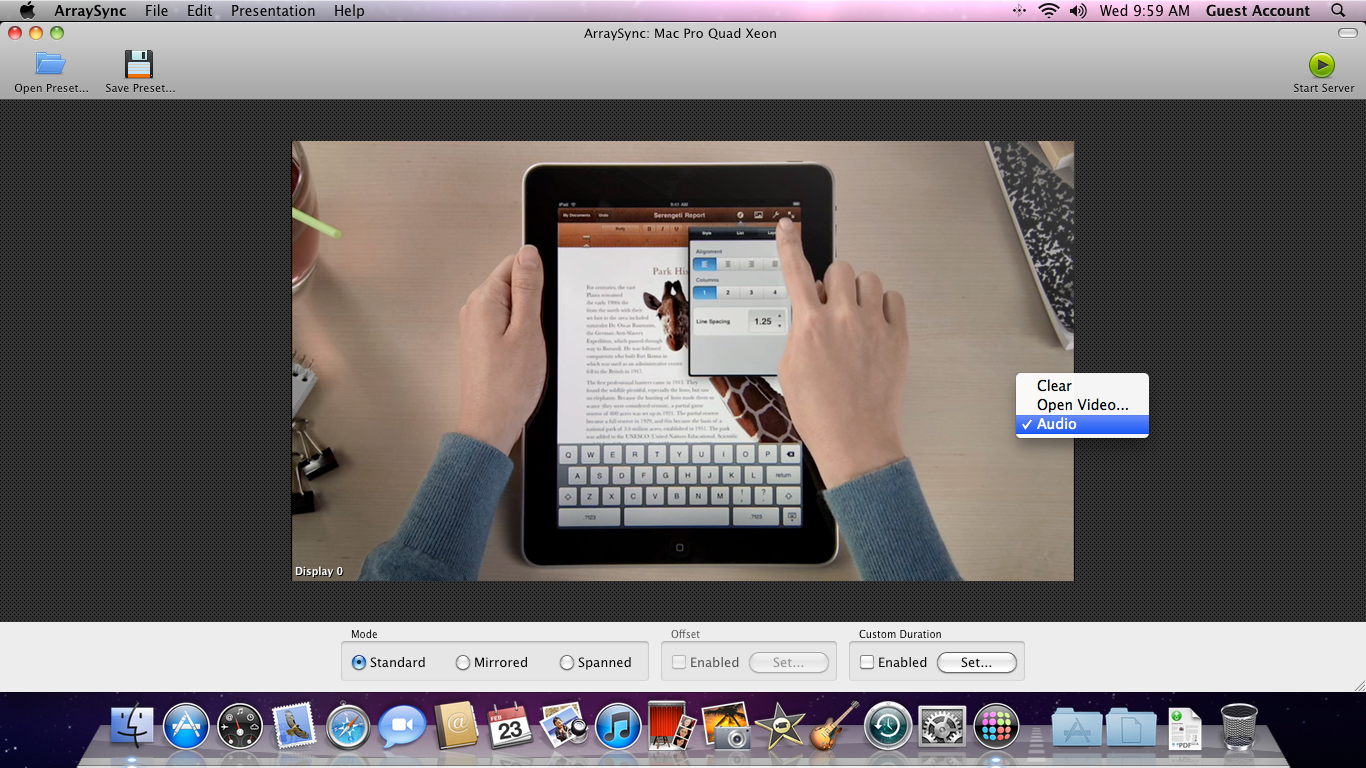Open the Apple menu
1366x768 pixels.
[x=27, y=11]
